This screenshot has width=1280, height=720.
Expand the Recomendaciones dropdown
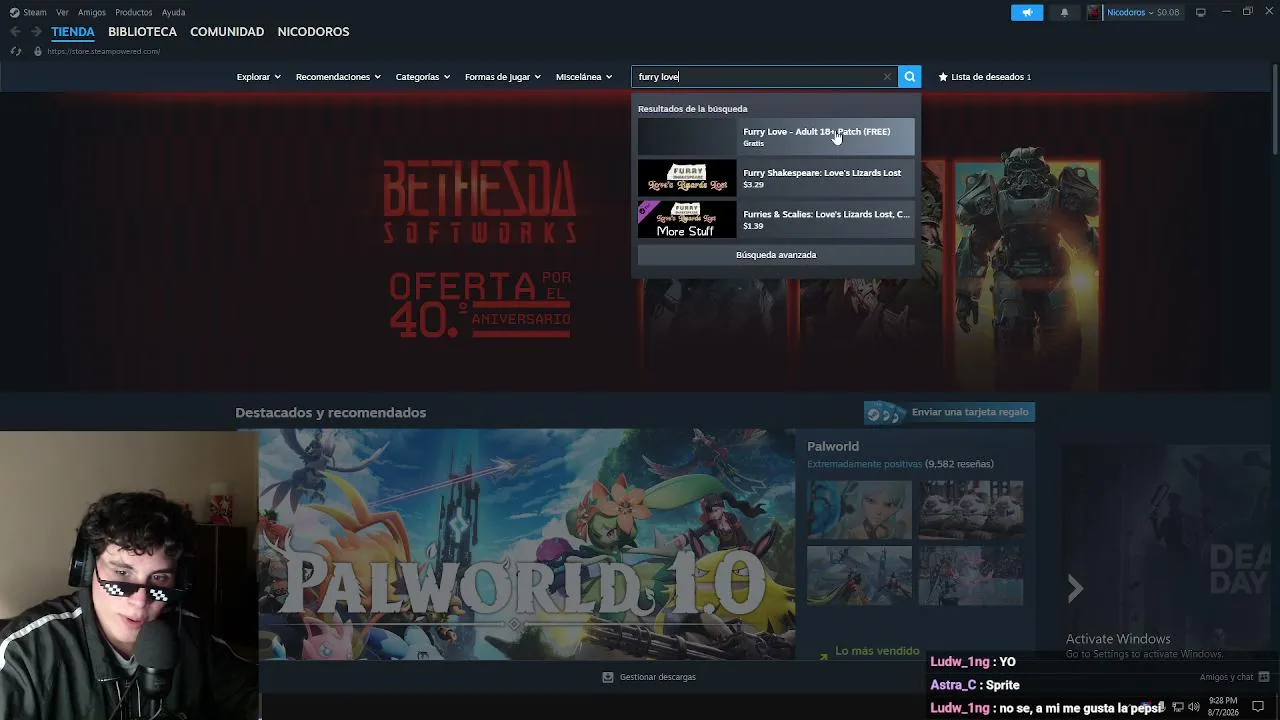(338, 77)
